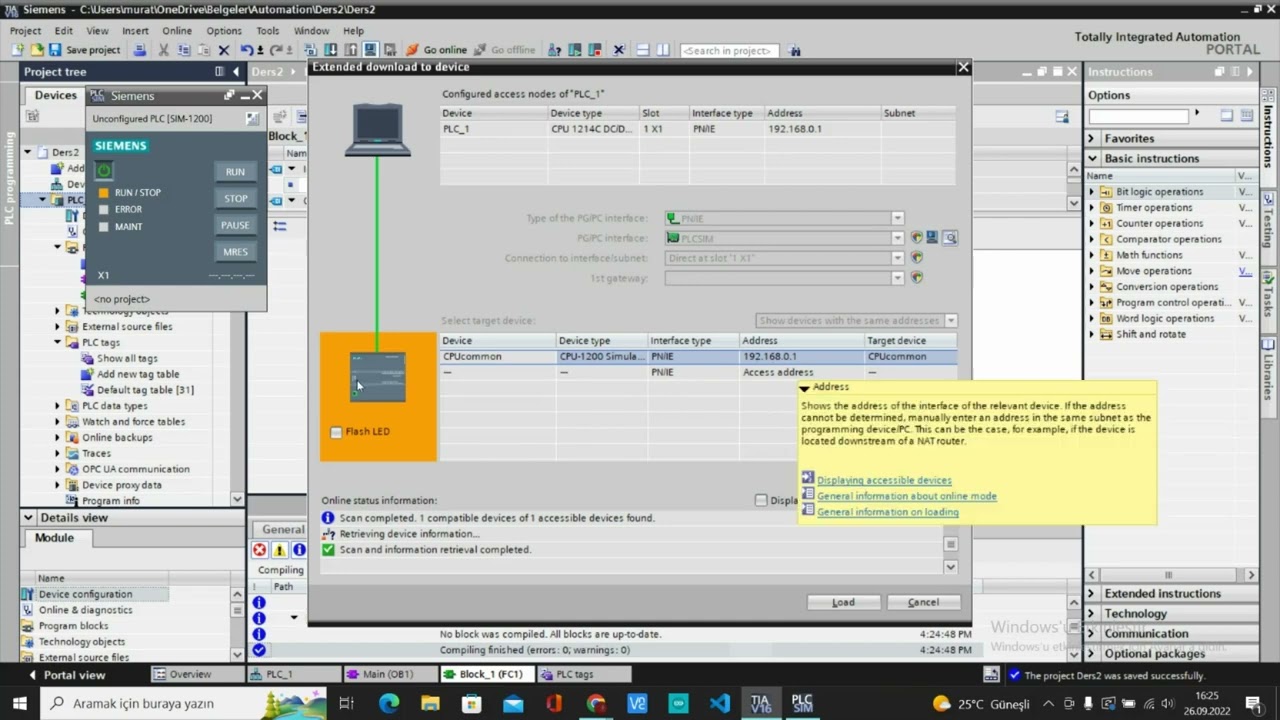Viewport: 1280px width, 720px height.
Task: Enable the Flash LED checkbox
Action: coord(336,432)
